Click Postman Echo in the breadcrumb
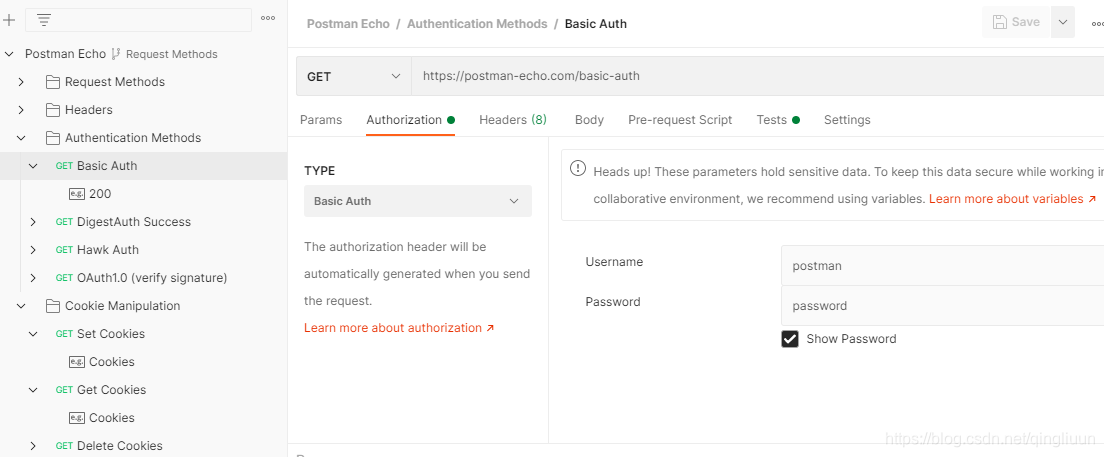 [x=348, y=23]
